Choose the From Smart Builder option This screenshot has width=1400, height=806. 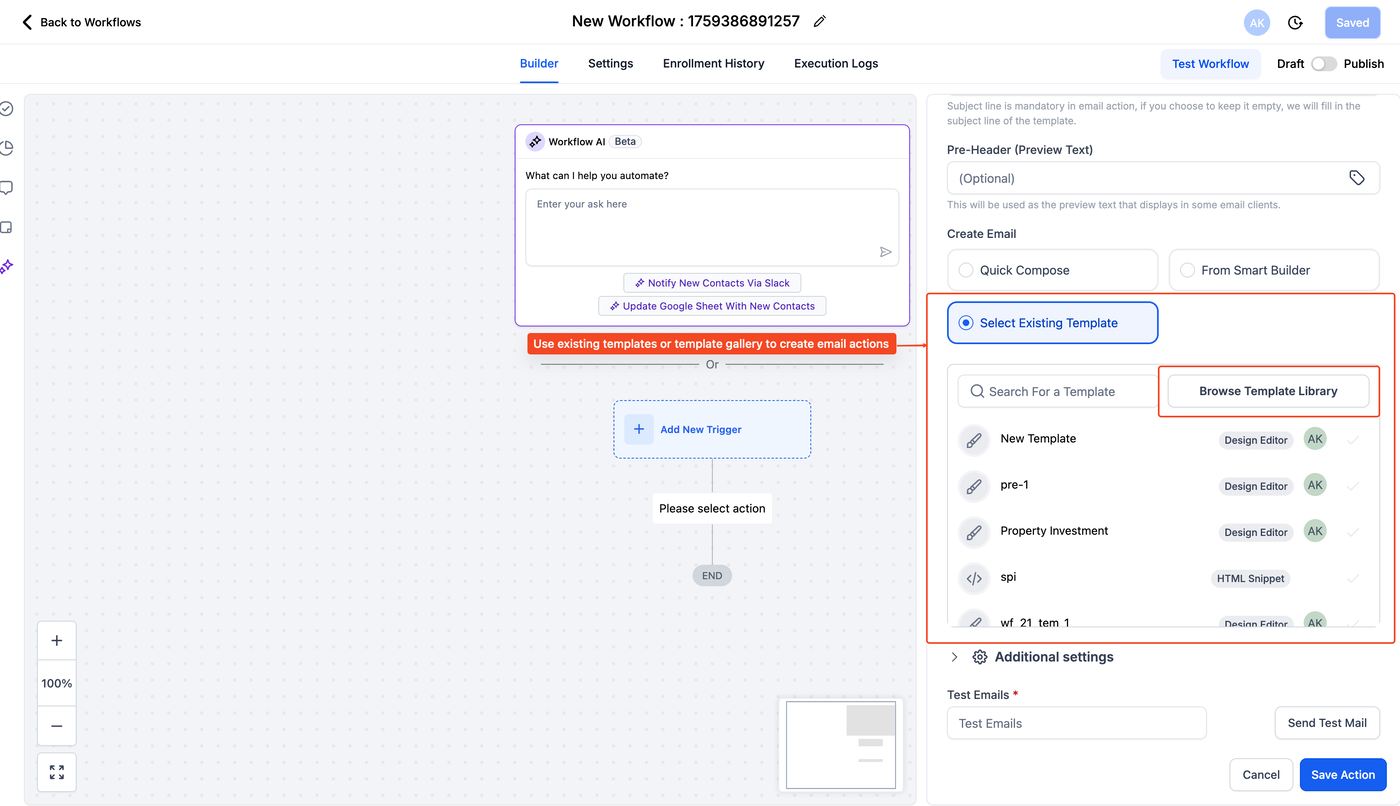[x=1188, y=270]
